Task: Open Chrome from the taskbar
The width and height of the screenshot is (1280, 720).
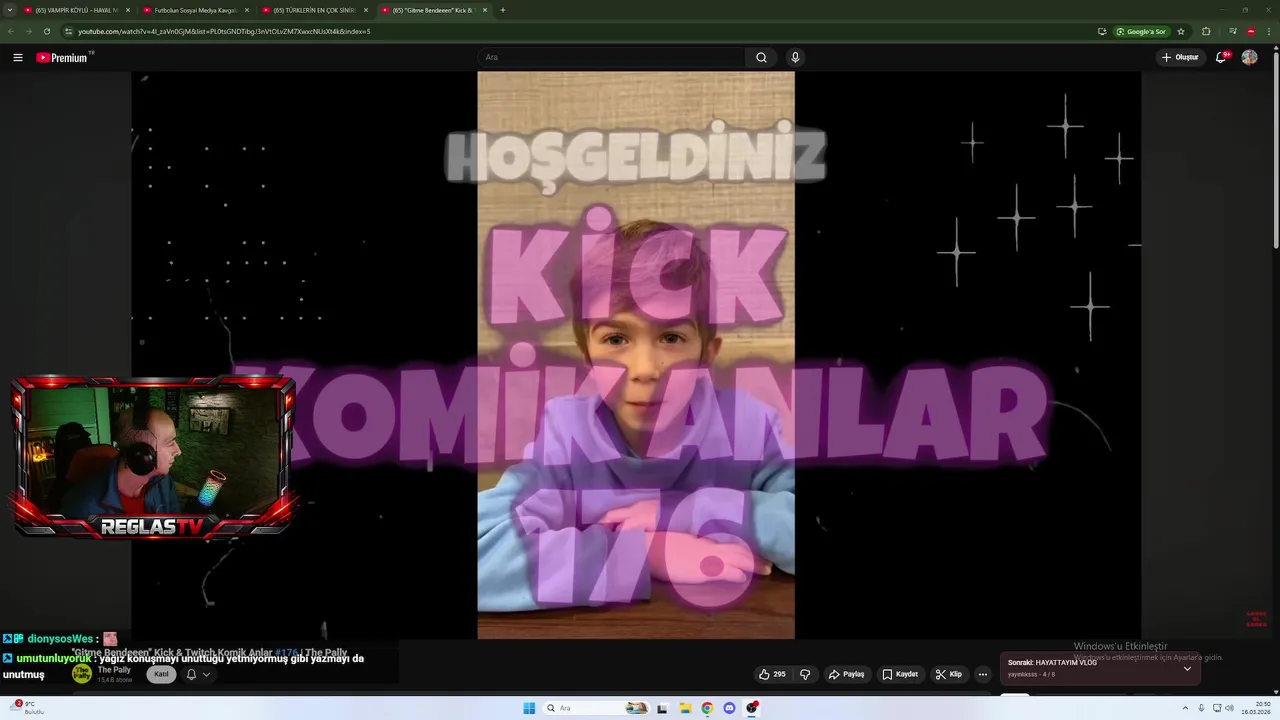Action: 707,708
